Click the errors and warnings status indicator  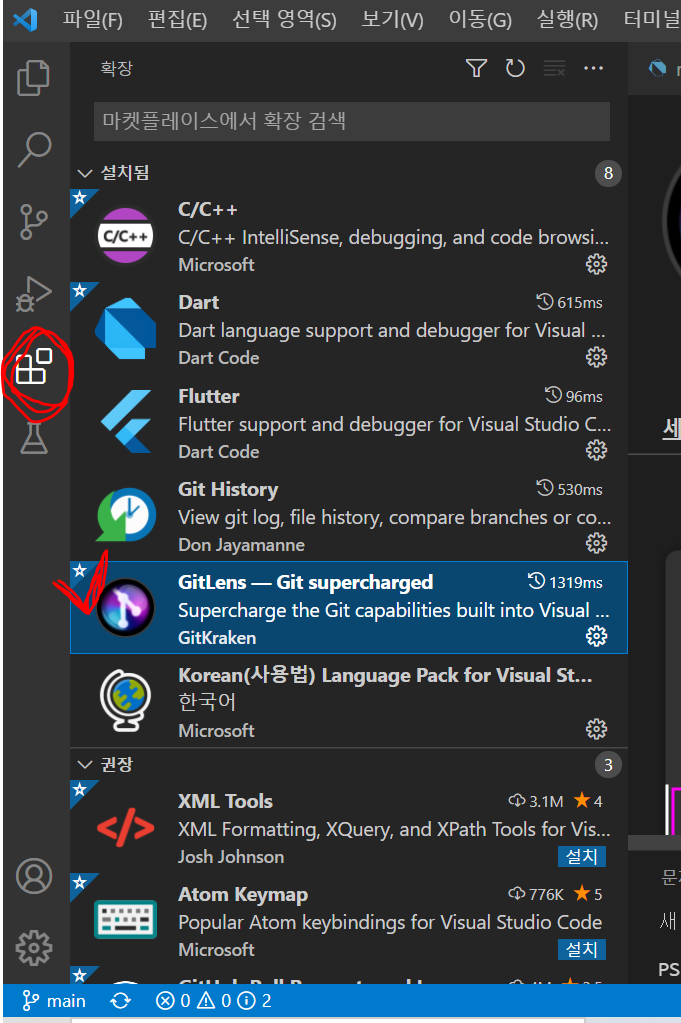[213, 1001]
